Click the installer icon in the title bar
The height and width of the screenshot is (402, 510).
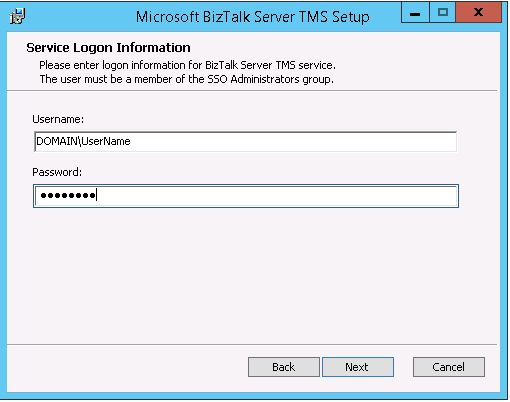click(x=17, y=16)
